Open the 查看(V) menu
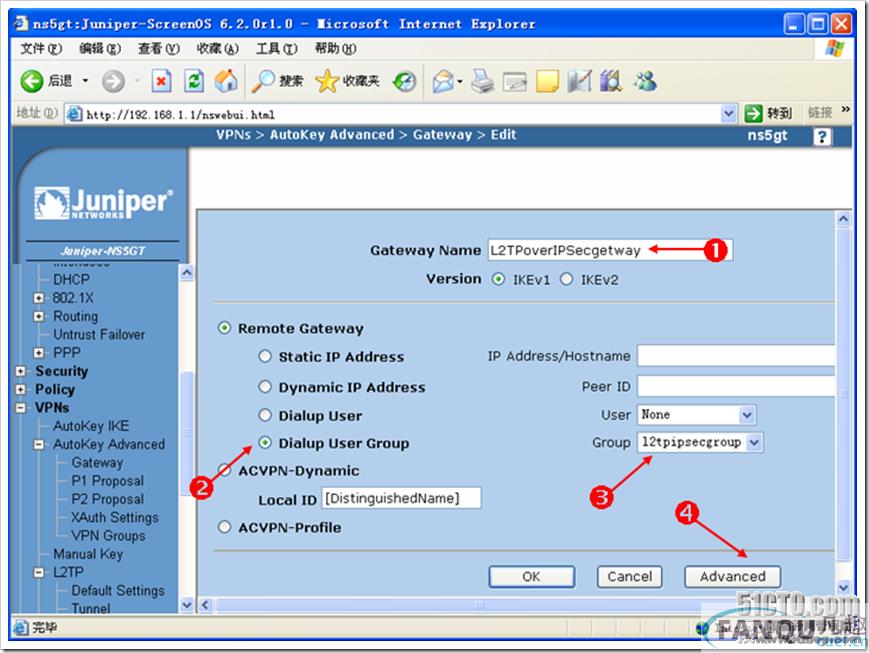Image resolution: width=869 pixels, height=653 pixels. (159, 49)
